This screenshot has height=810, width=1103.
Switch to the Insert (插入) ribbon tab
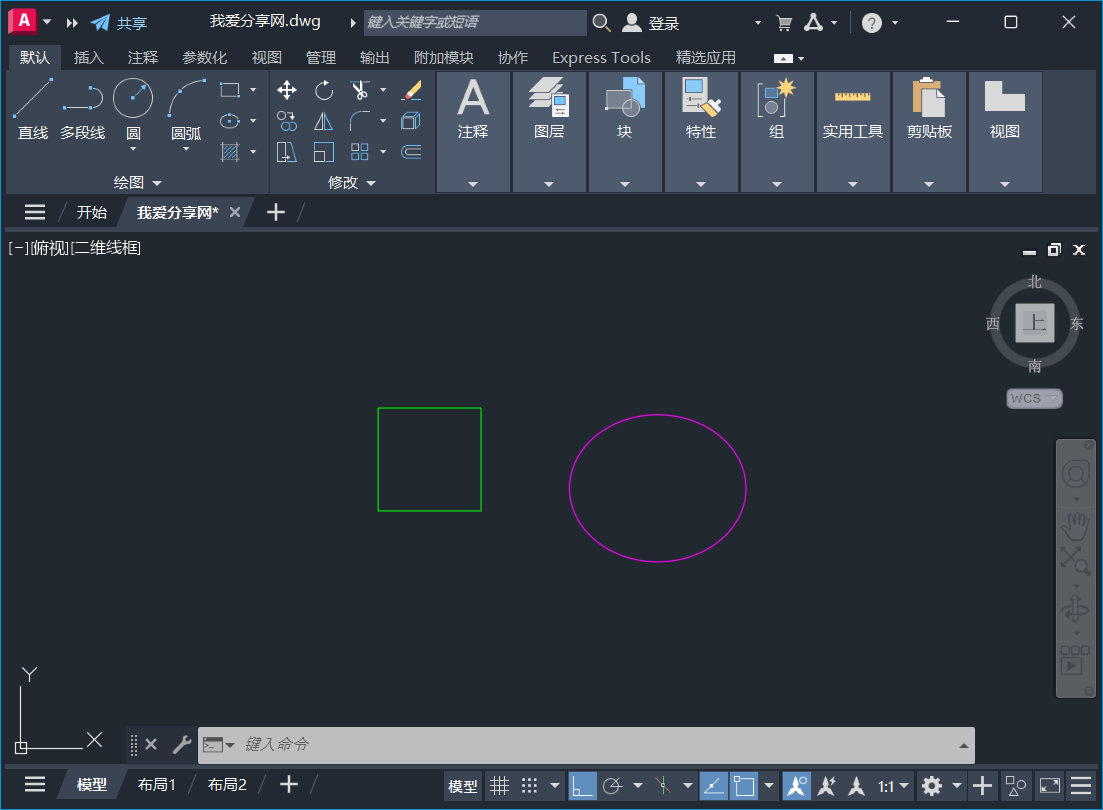point(89,58)
